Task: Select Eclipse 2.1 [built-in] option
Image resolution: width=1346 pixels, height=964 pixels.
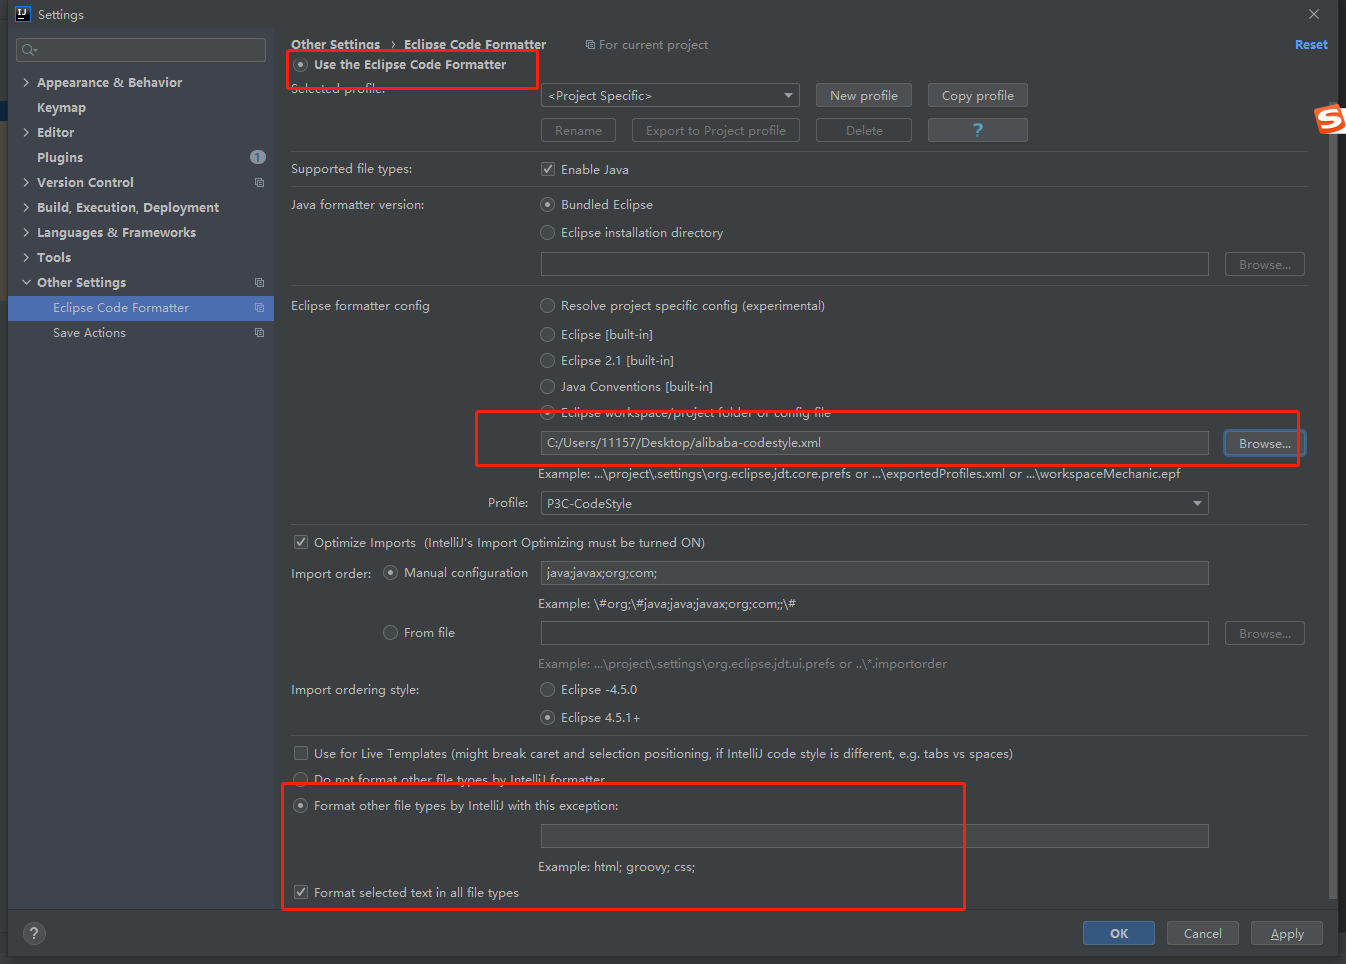Action: [547, 360]
